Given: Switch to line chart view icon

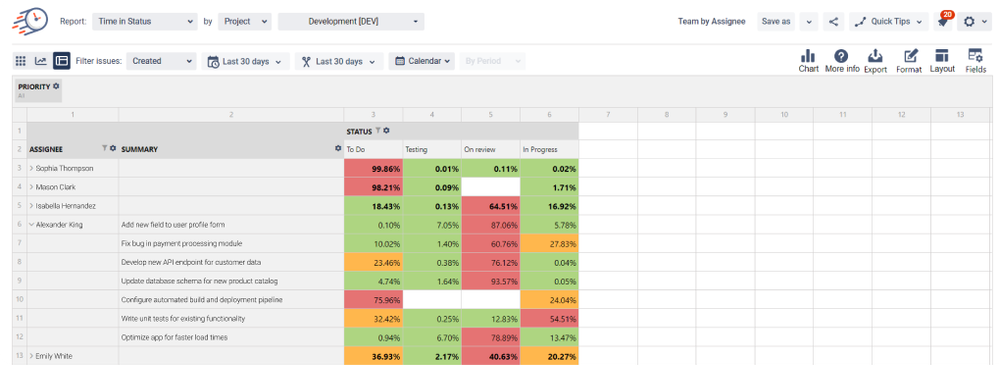Looking at the screenshot, I should [40, 61].
